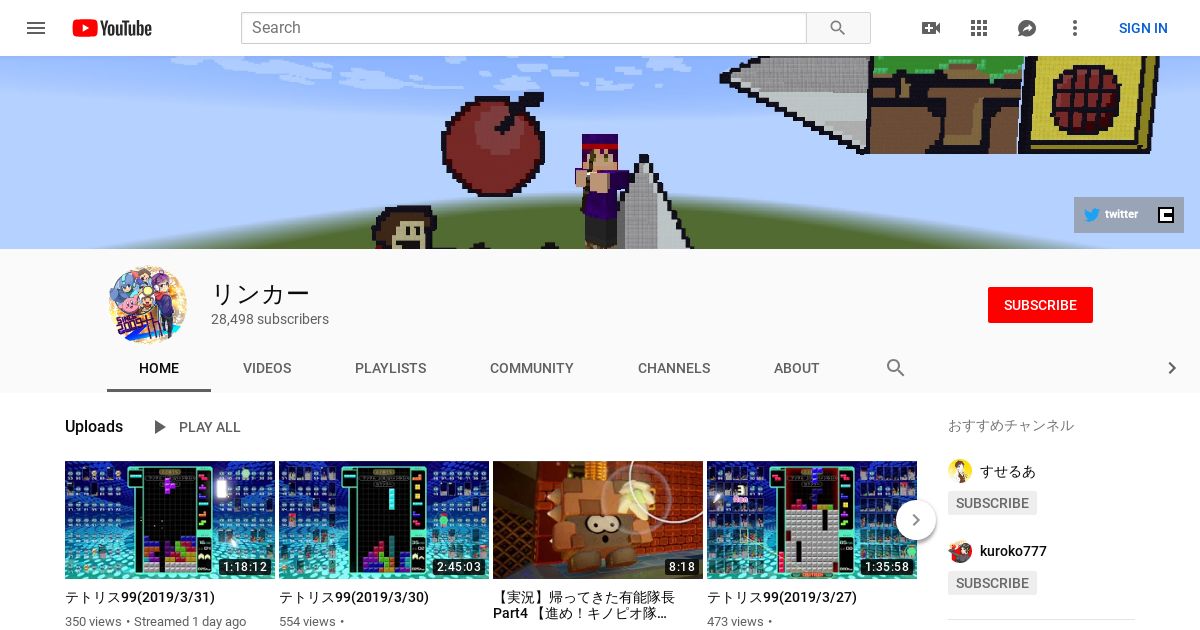The width and height of the screenshot is (1200, 630).
Task: Open the three-dot settings menu
Action: [x=1075, y=28]
